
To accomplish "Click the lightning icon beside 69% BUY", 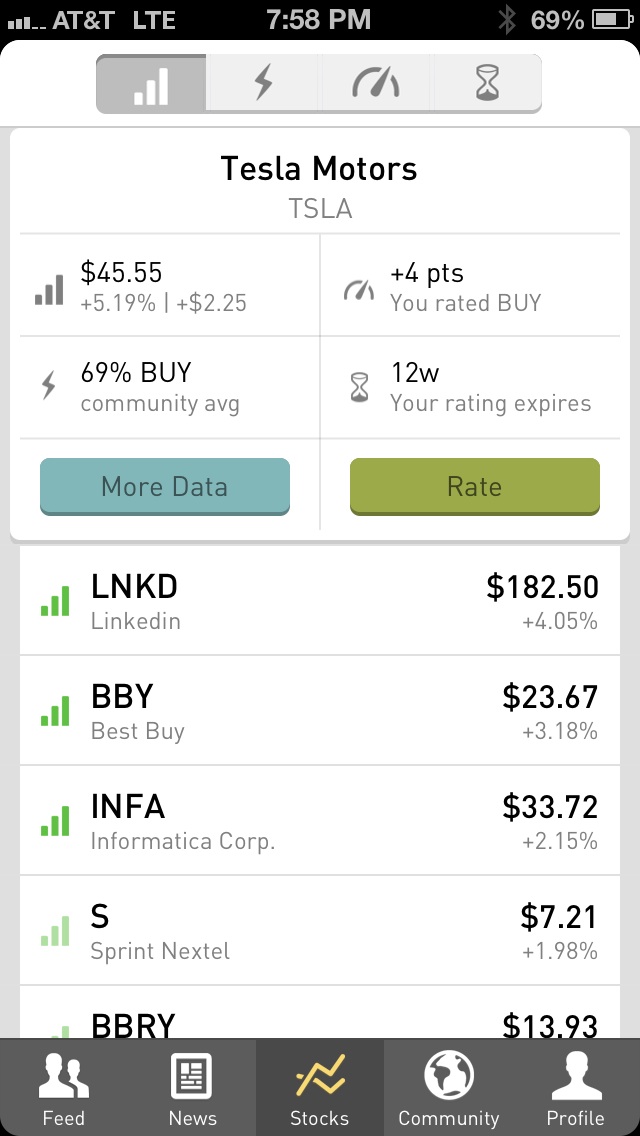I will pyautogui.click(x=47, y=386).
